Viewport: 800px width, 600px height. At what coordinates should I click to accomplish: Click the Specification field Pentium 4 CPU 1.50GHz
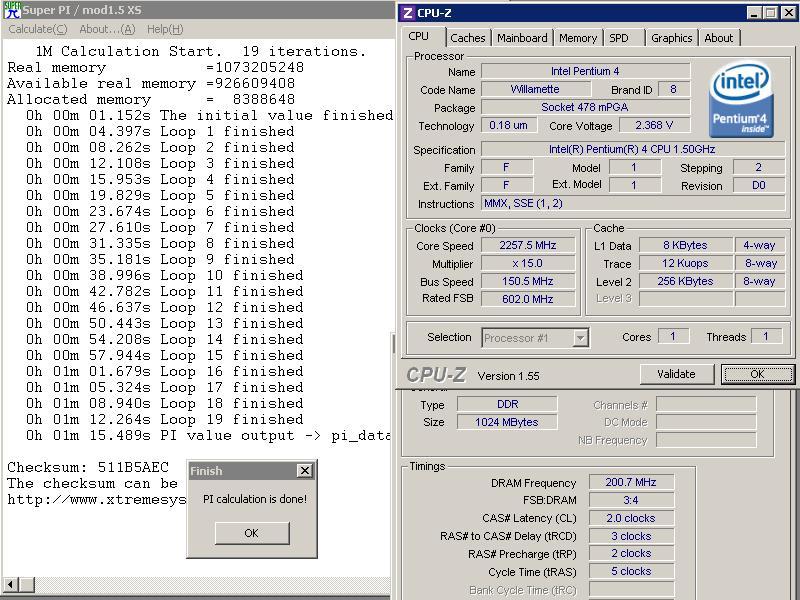click(x=633, y=149)
